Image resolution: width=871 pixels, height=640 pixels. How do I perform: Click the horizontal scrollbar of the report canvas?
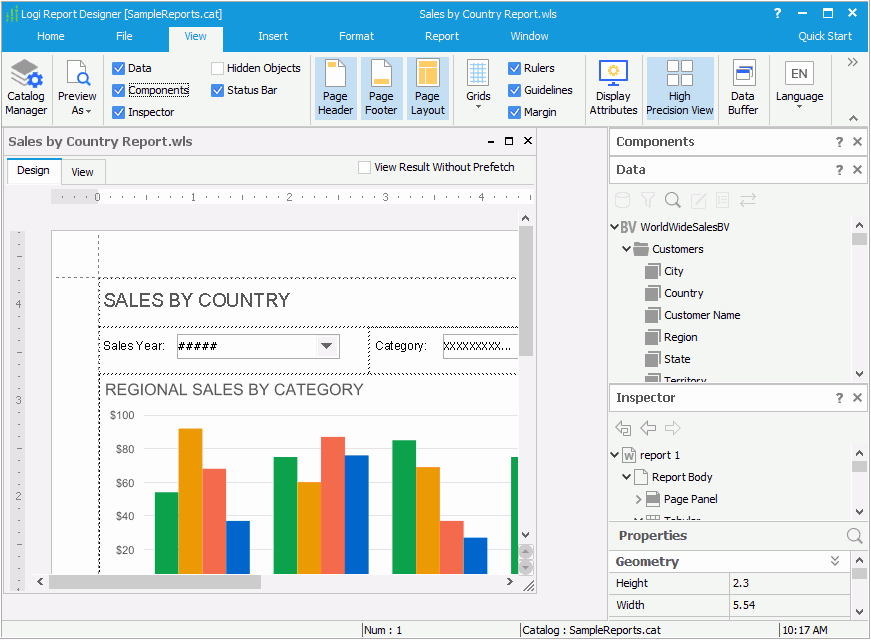click(x=154, y=582)
